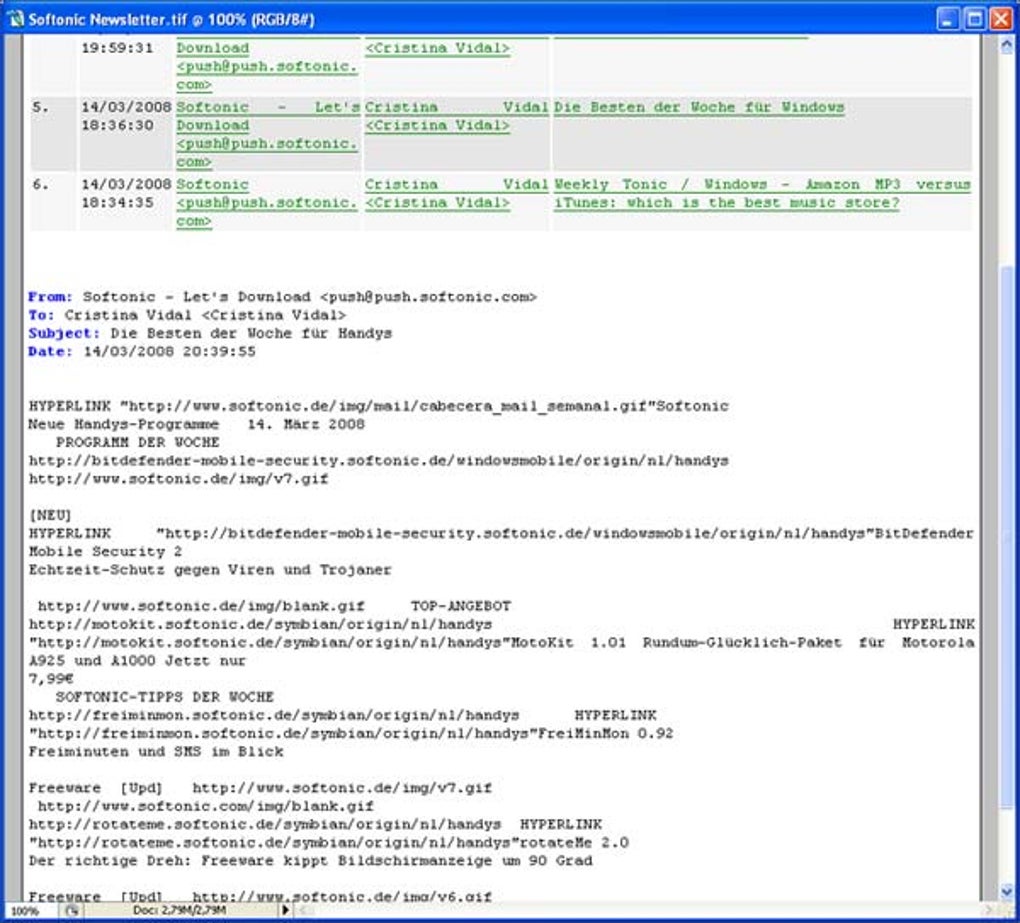Close the Softonic Newsletter.tif document
The height and width of the screenshot is (923, 1020).
point(1000,19)
